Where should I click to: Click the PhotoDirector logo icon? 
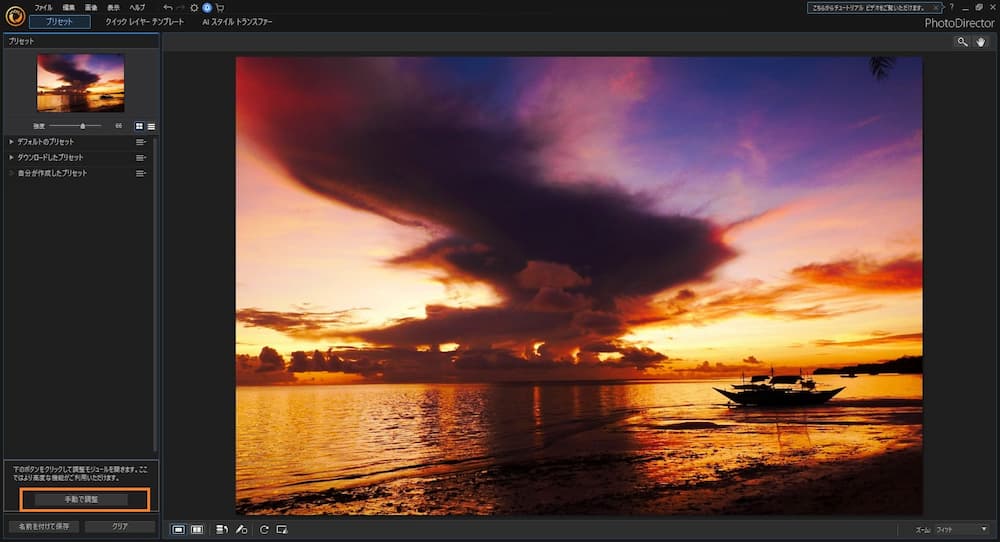point(15,15)
